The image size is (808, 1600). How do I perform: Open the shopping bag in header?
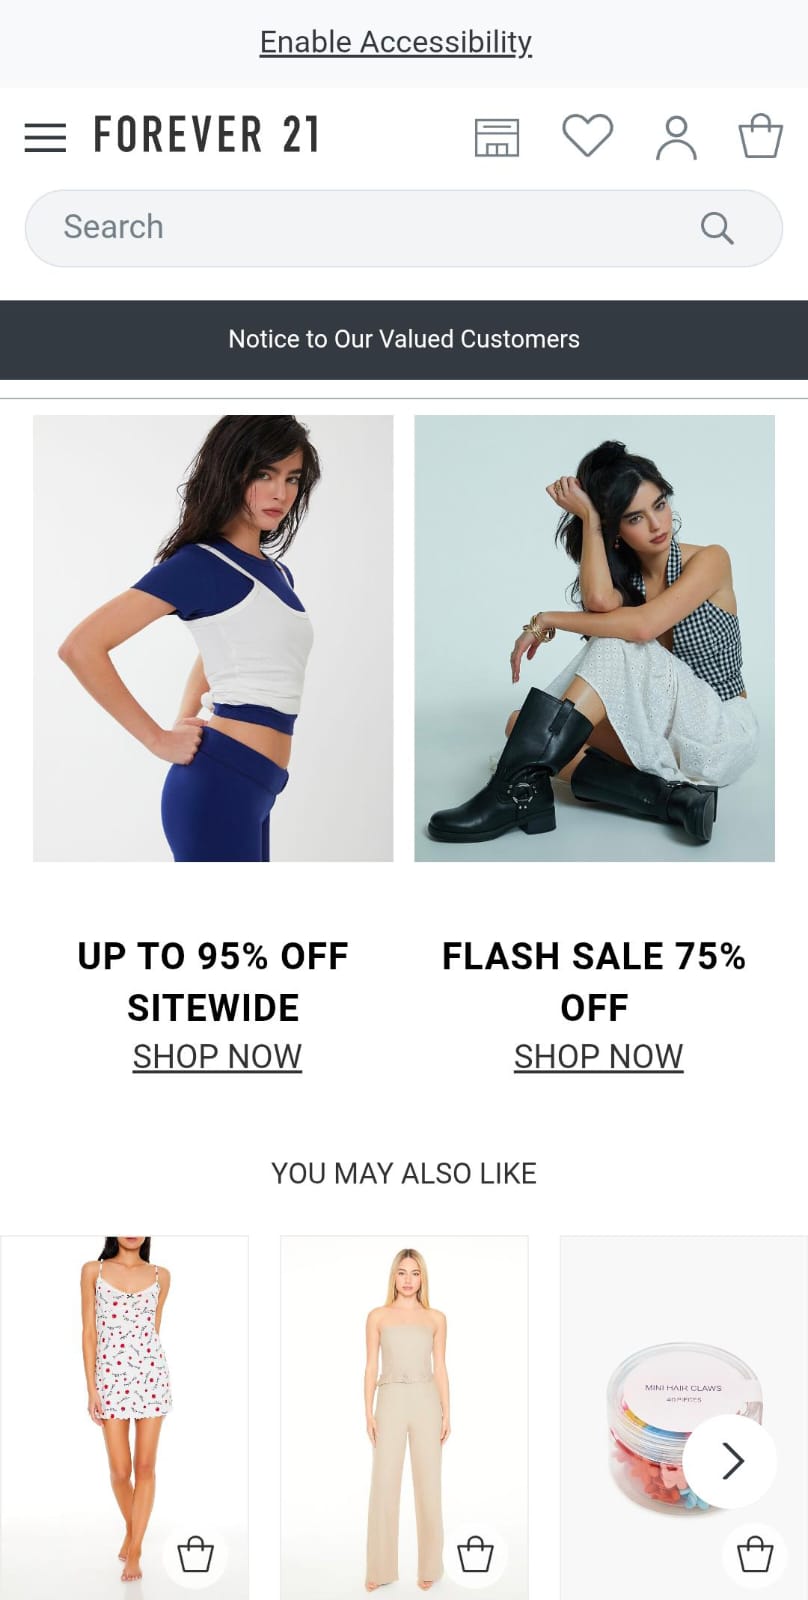(x=760, y=136)
